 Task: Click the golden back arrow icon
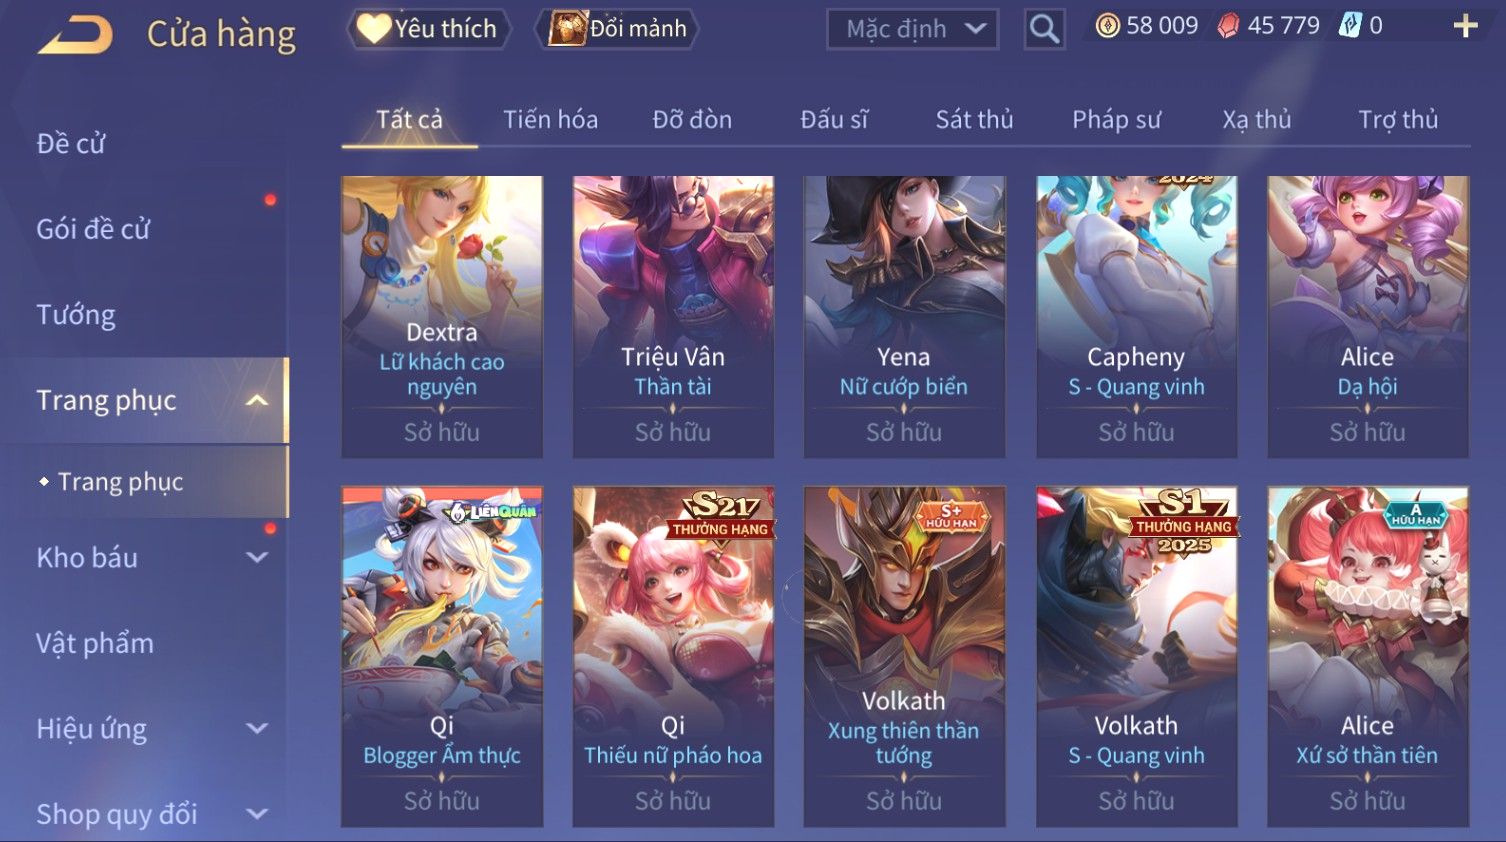point(76,35)
